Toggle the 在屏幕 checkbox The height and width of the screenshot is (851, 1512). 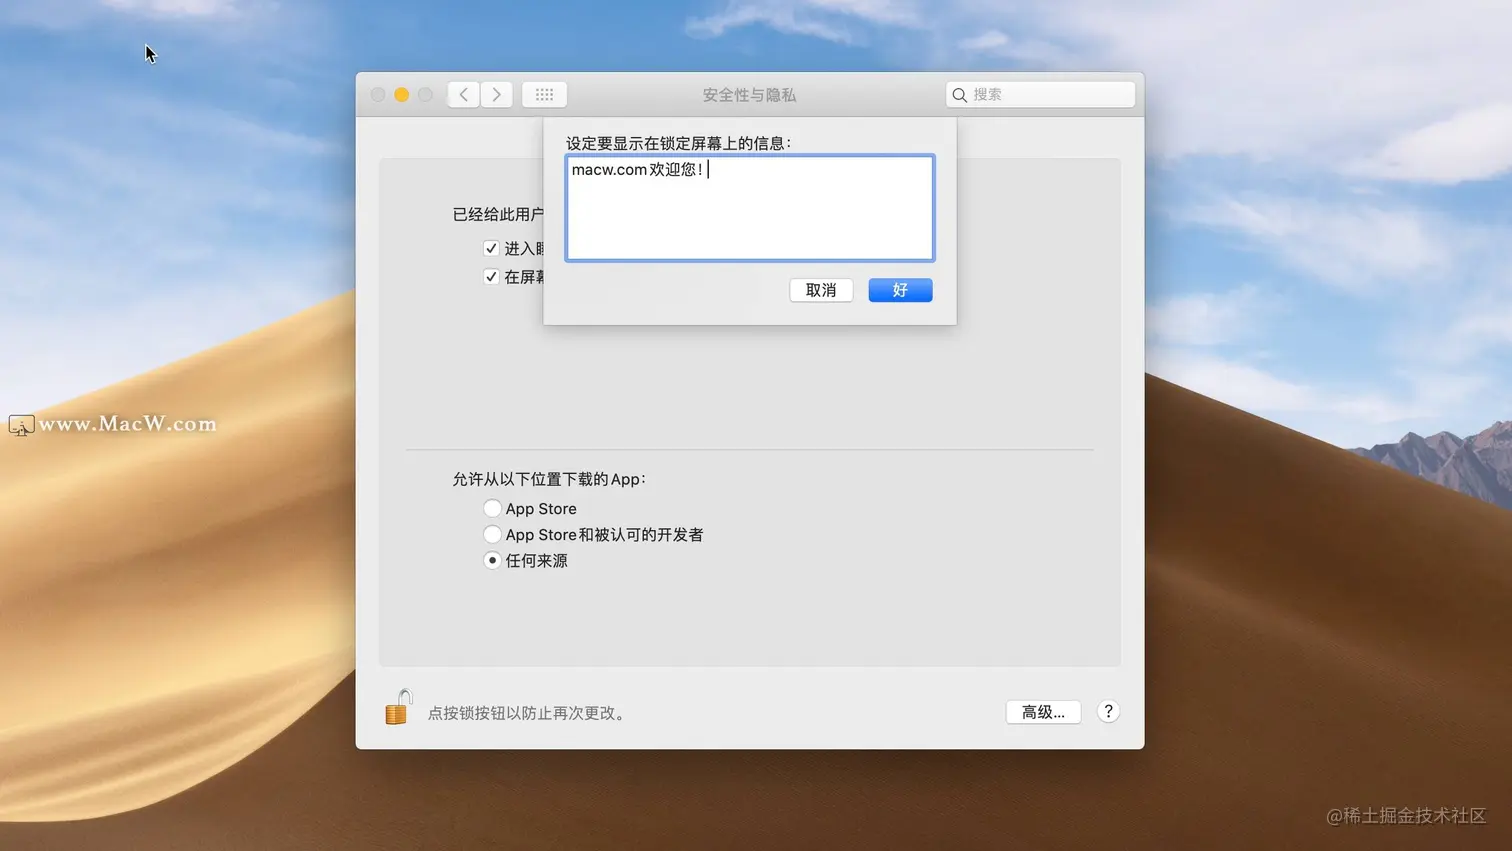pos(491,277)
